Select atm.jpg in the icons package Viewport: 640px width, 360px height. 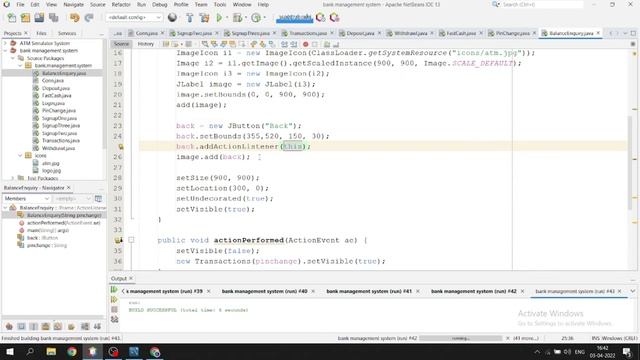point(51,163)
